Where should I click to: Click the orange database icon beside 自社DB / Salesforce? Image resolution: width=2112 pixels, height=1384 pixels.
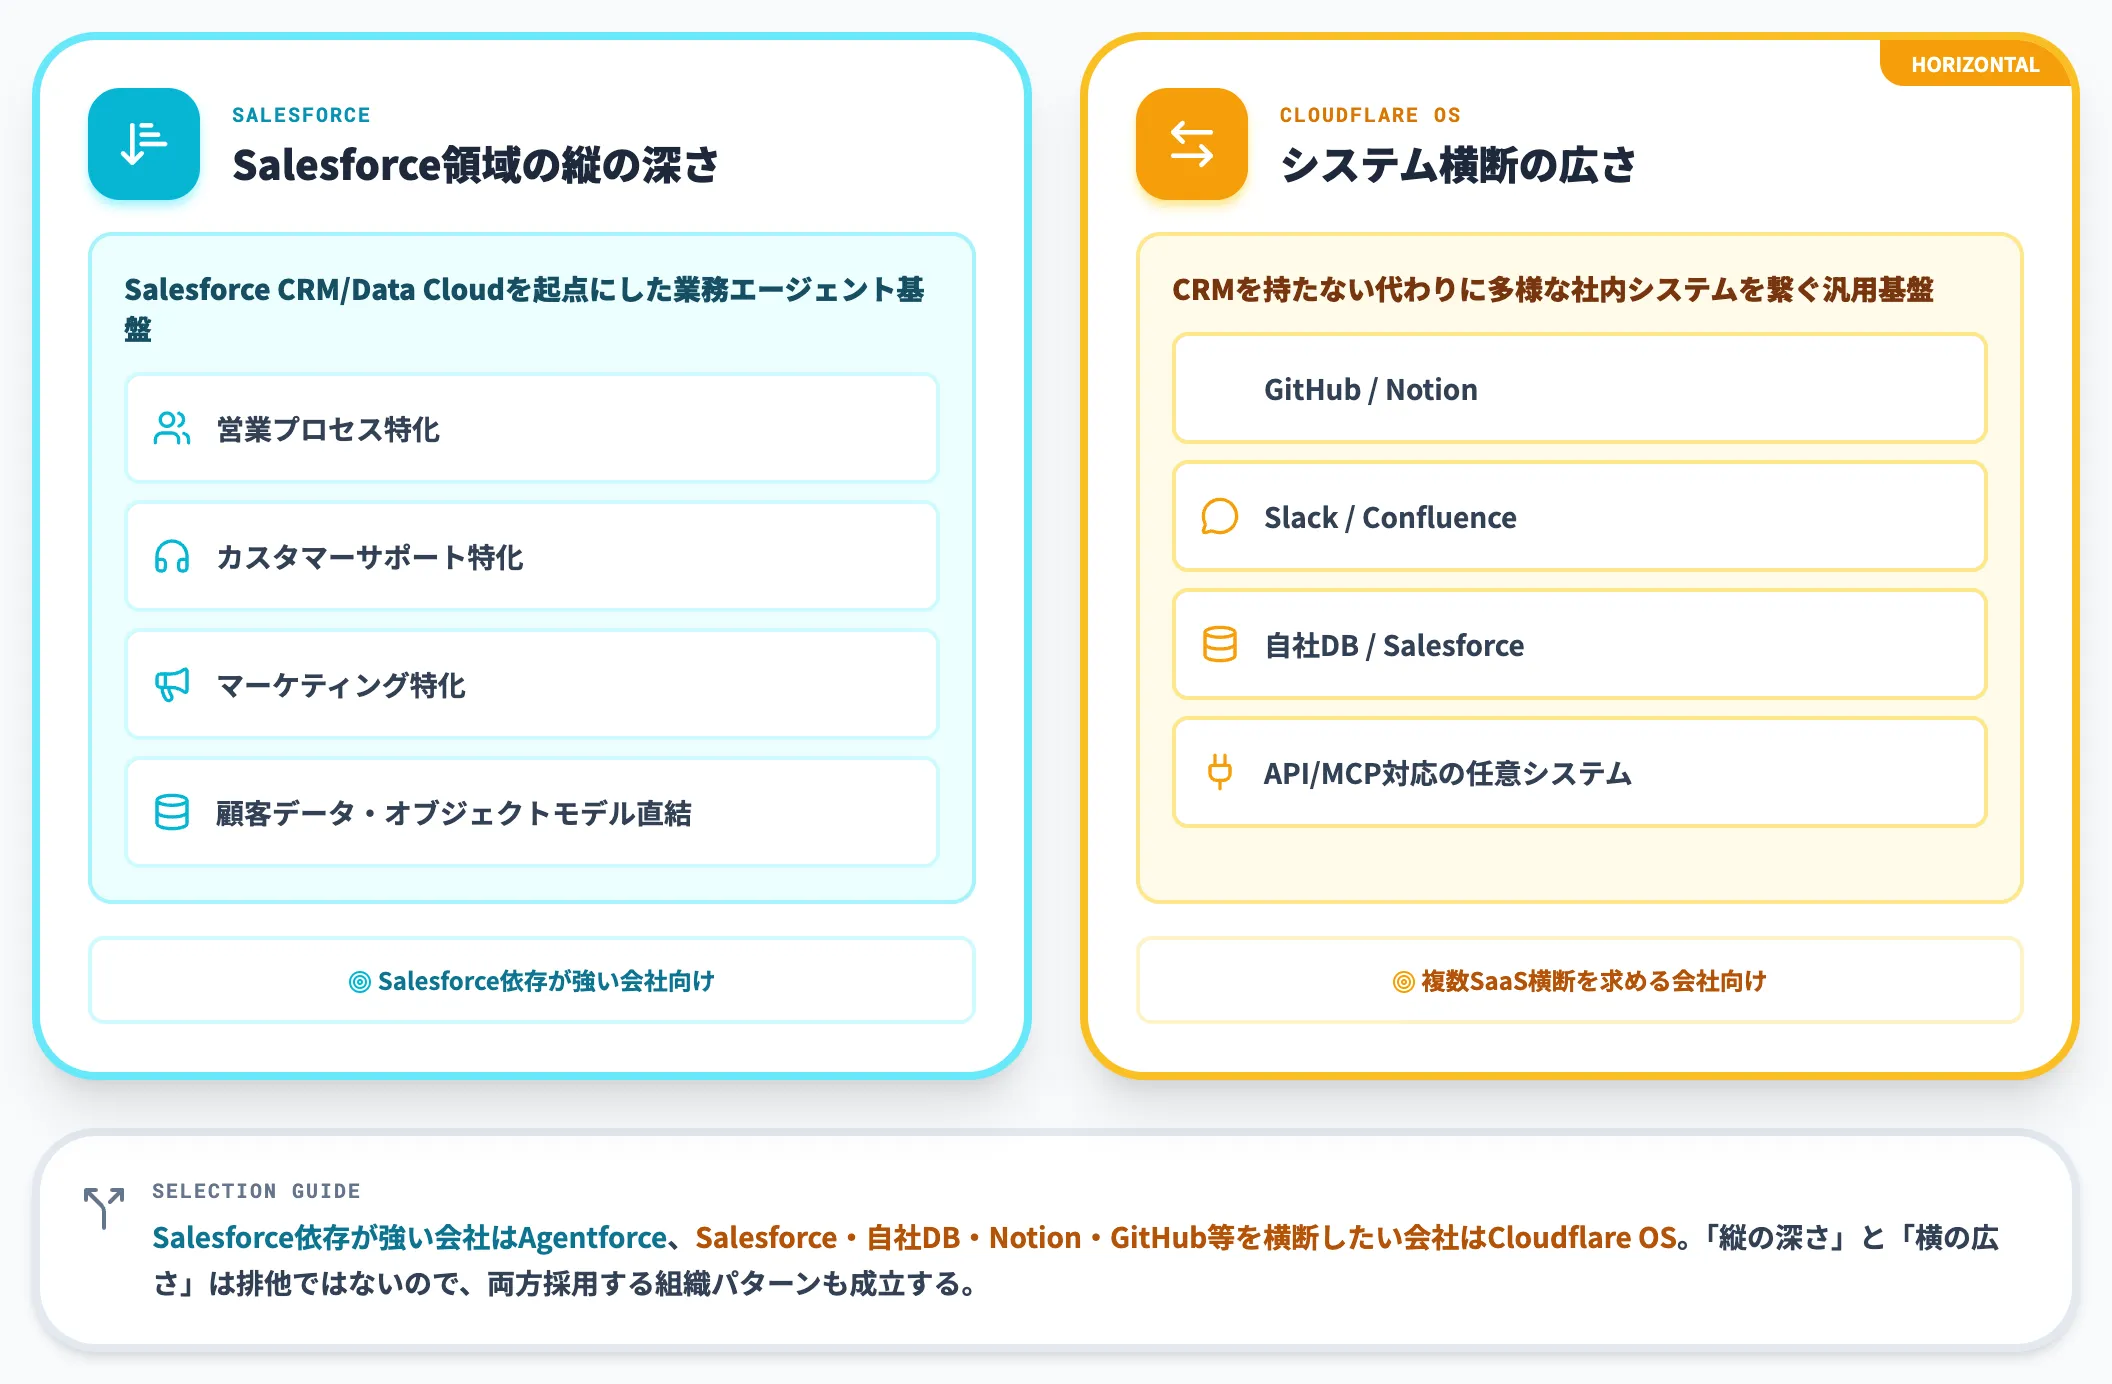click(1220, 645)
